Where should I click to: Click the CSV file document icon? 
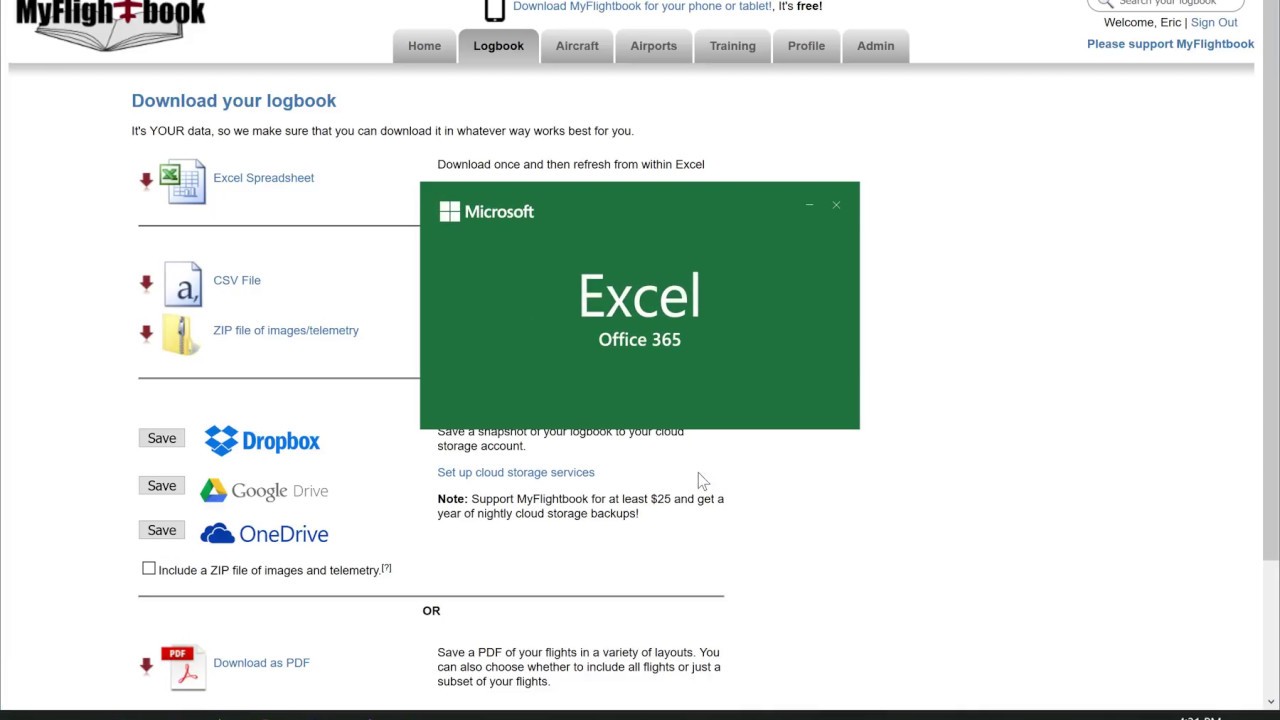click(x=182, y=284)
